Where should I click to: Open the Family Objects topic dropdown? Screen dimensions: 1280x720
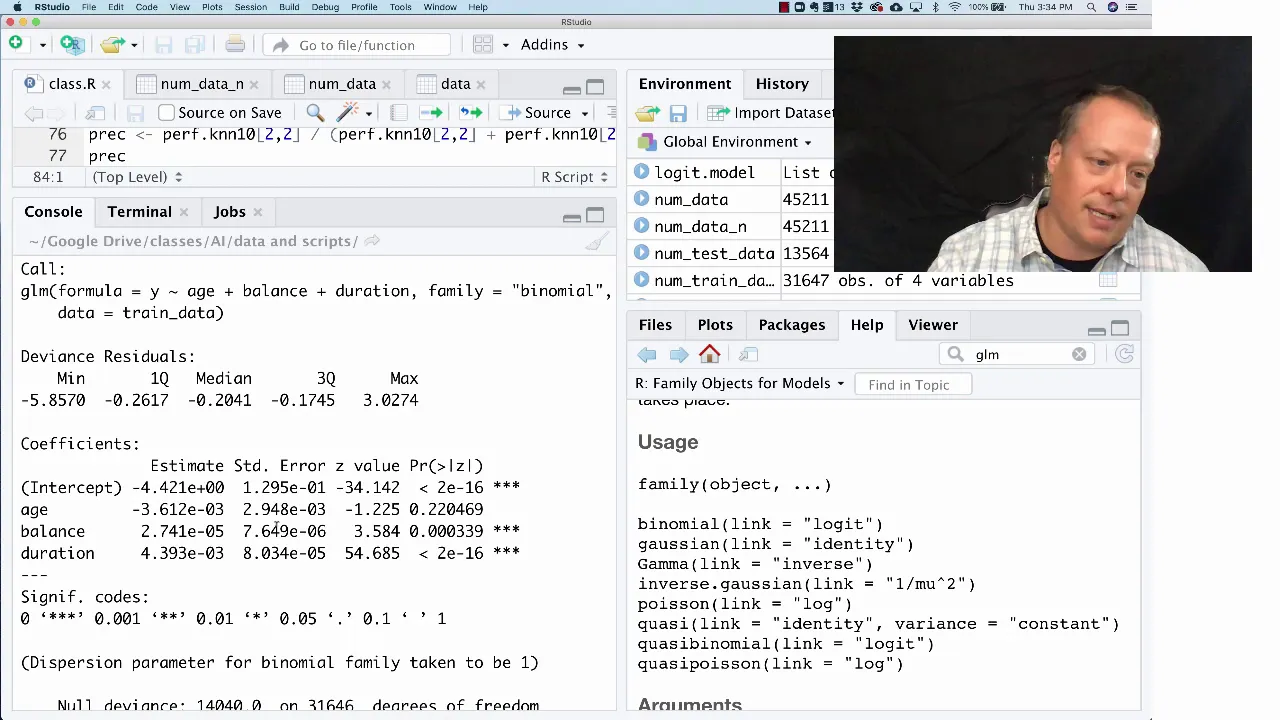[x=740, y=384]
